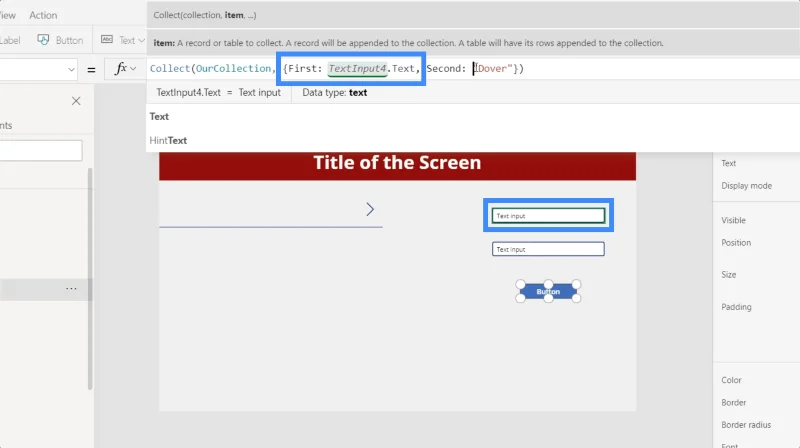Click the "Dover" string in formula

click(493, 68)
